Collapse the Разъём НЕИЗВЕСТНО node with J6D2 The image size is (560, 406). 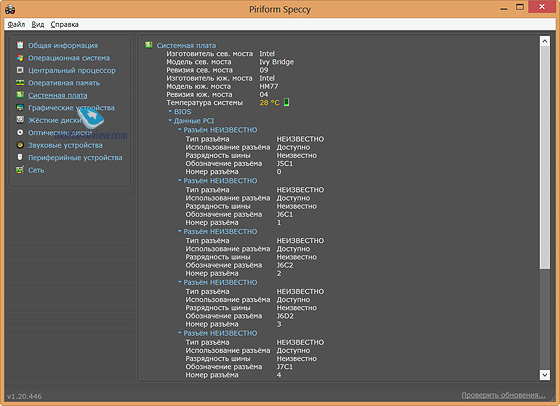[x=180, y=282]
